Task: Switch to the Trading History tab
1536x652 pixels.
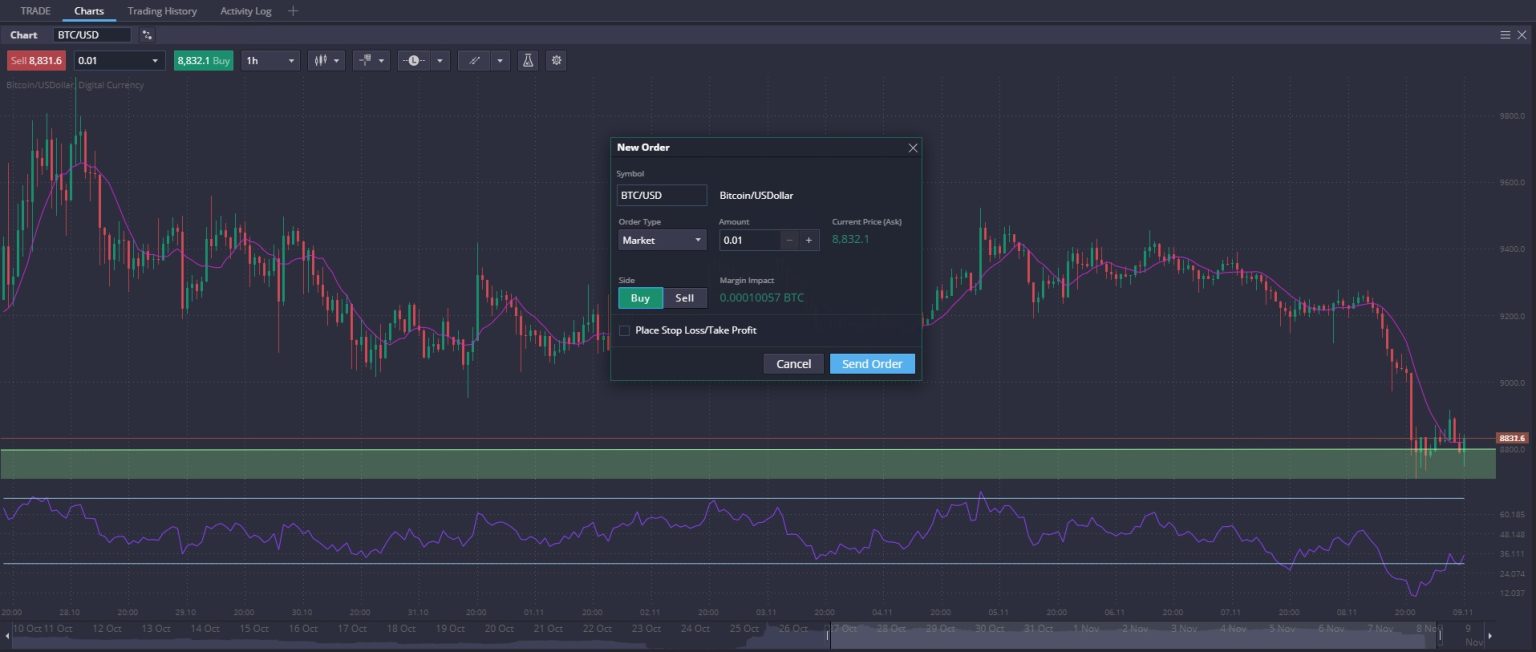Action: click(161, 11)
